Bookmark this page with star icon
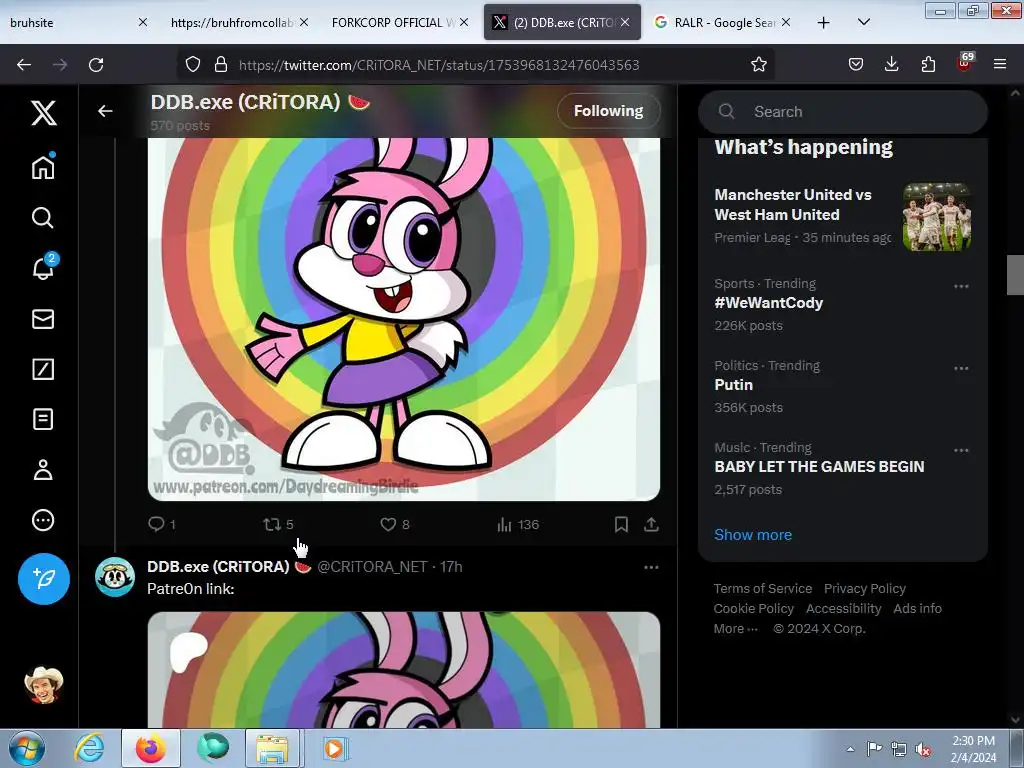1024x768 pixels. pos(758,64)
